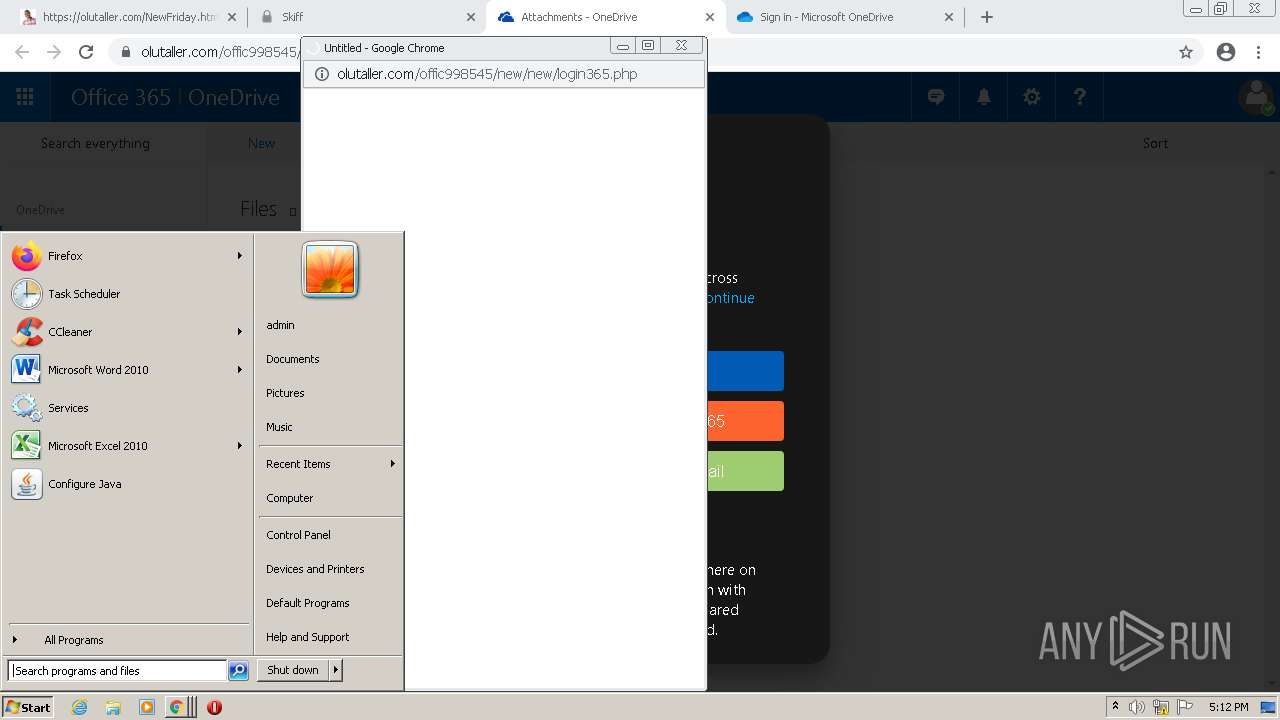Open the Chrome profile avatar icon

pyautogui.click(x=1226, y=52)
